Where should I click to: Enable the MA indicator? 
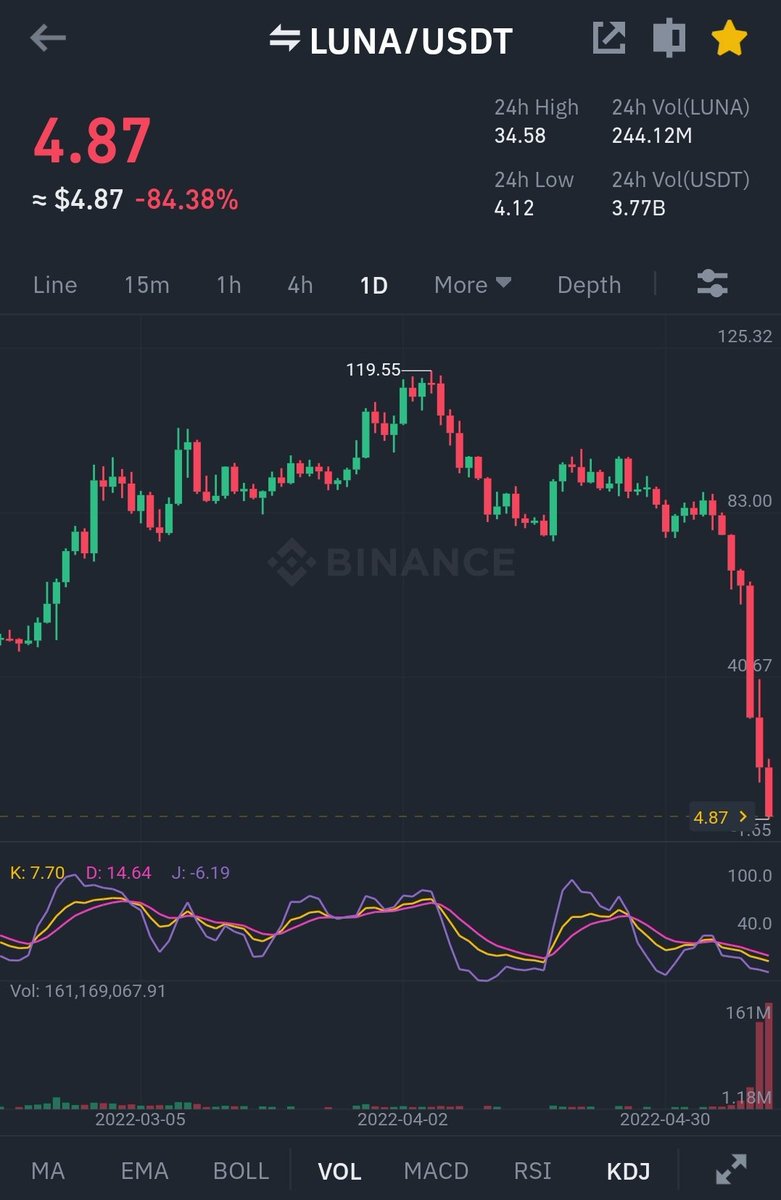pos(48,1171)
